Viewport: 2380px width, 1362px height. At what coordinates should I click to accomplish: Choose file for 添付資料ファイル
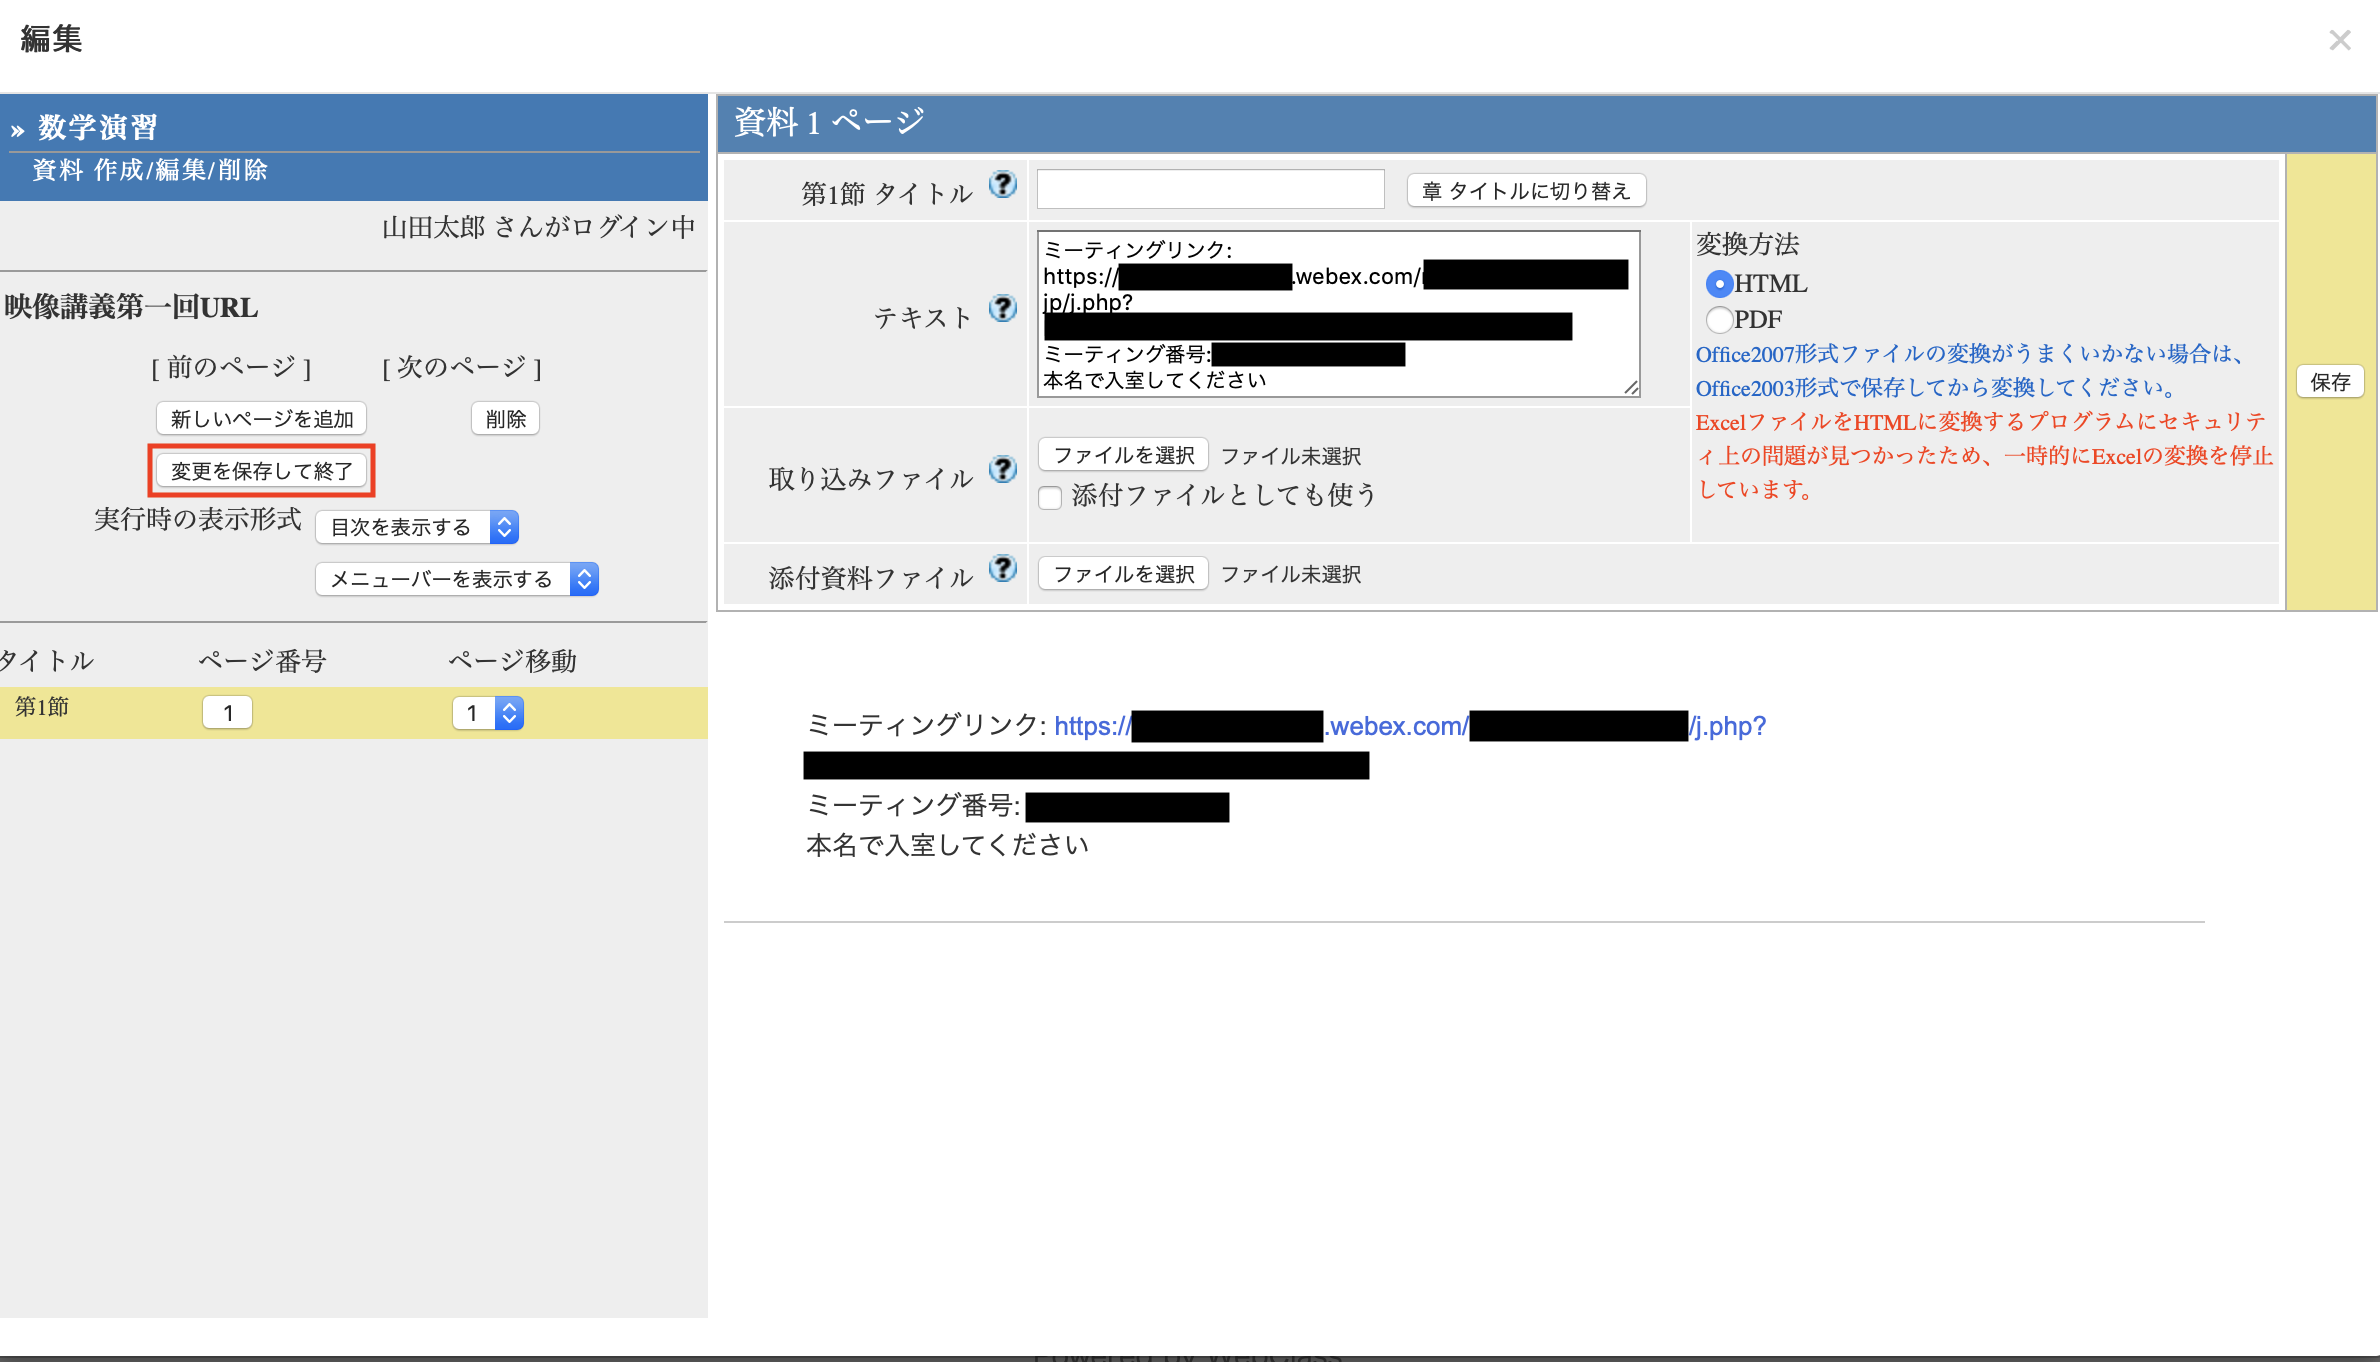pyautogui.click(x=1124, y=574)
